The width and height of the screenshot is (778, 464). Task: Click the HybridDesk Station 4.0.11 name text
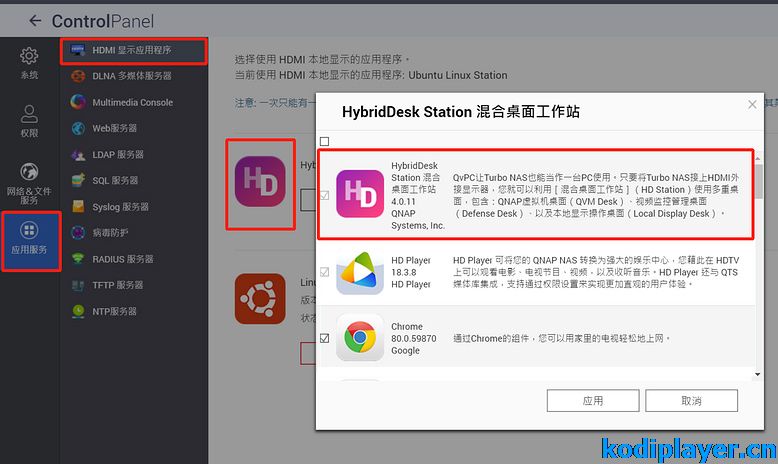[x=418, y=196]
